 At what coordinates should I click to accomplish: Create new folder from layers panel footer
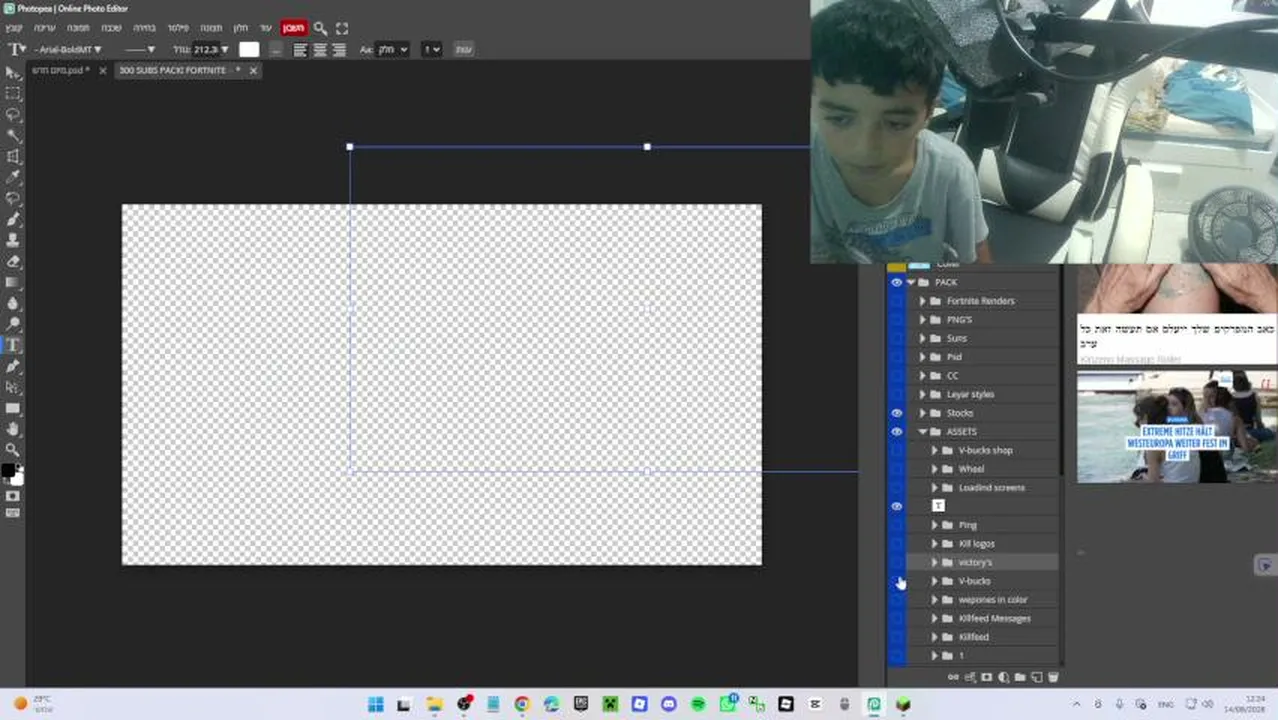[1020, 677]
